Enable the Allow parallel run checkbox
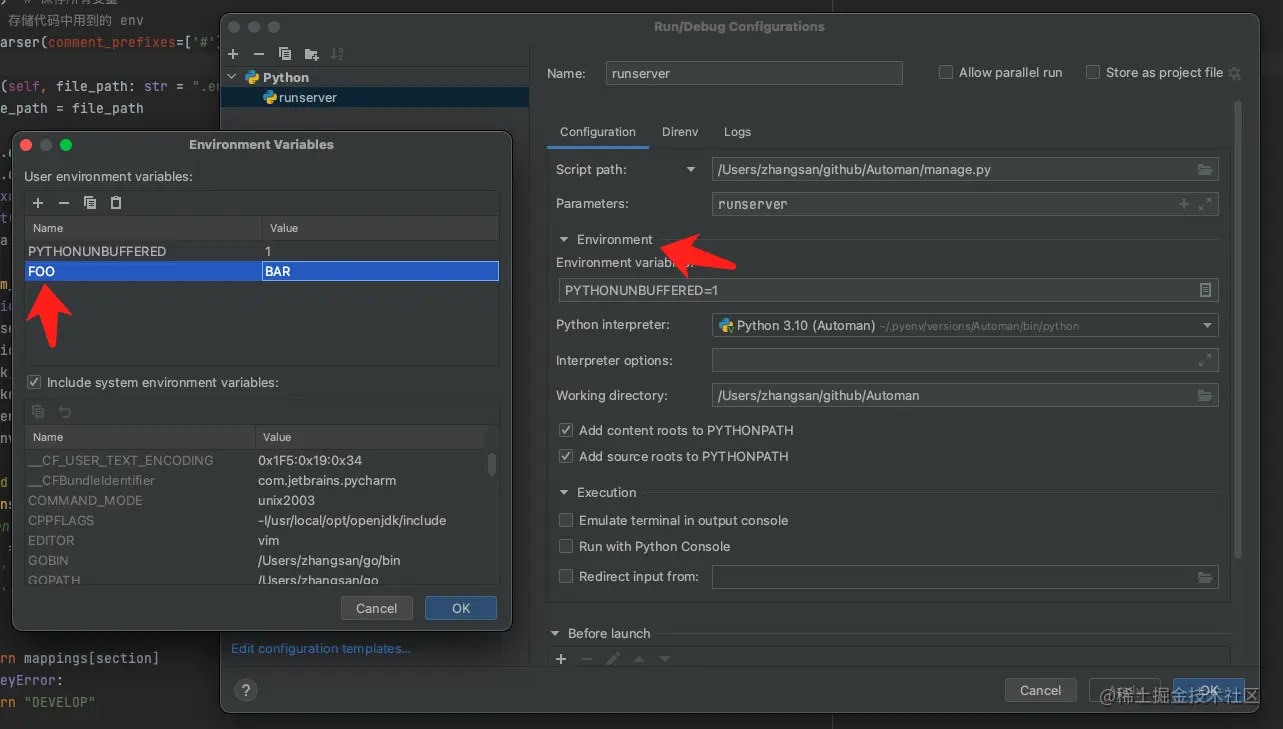Screen dimensions: 1283x729 coord(946,73)
